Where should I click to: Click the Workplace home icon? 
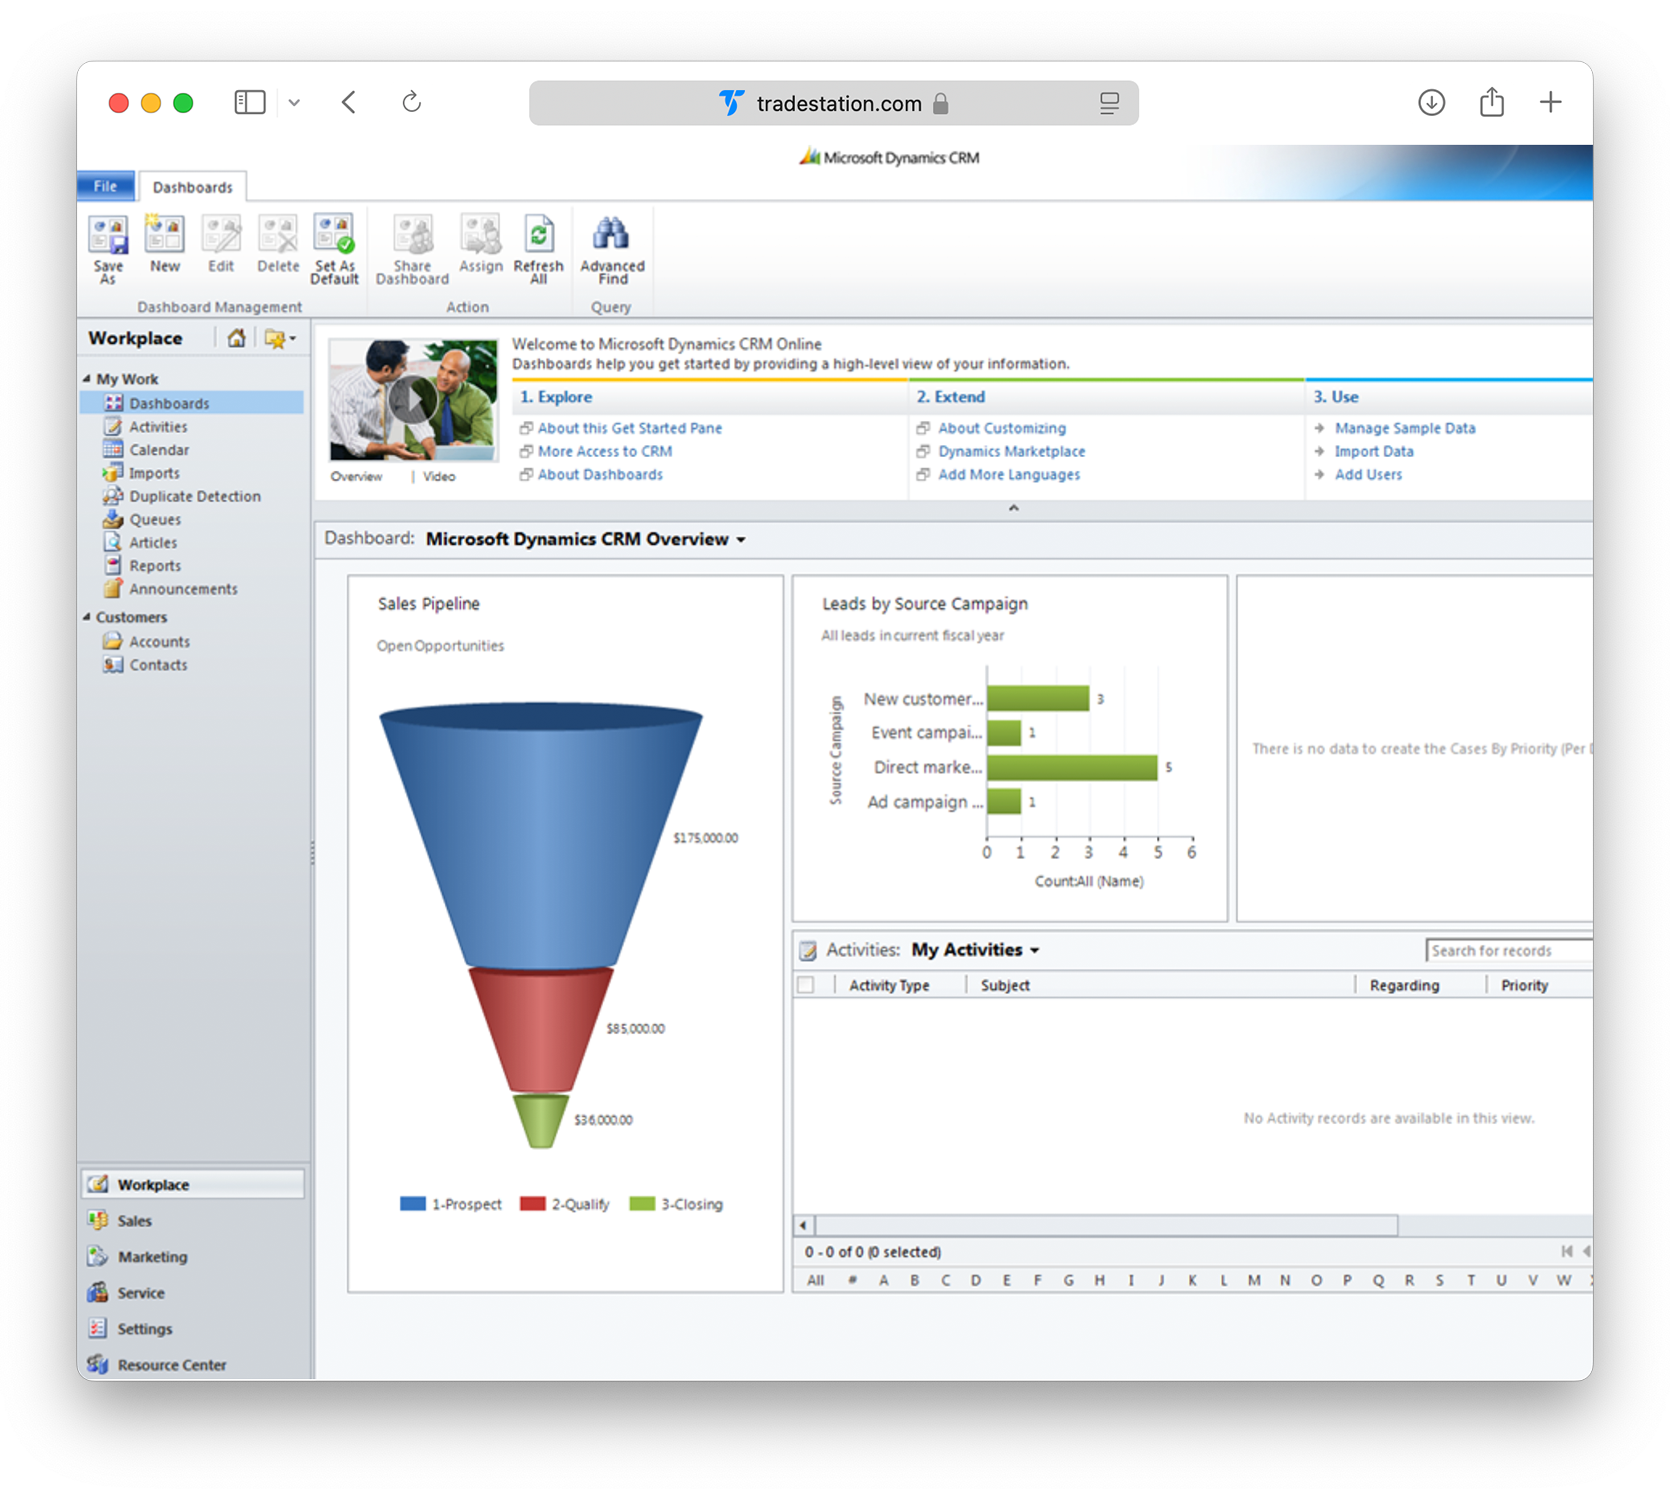[x=236, y=338]
